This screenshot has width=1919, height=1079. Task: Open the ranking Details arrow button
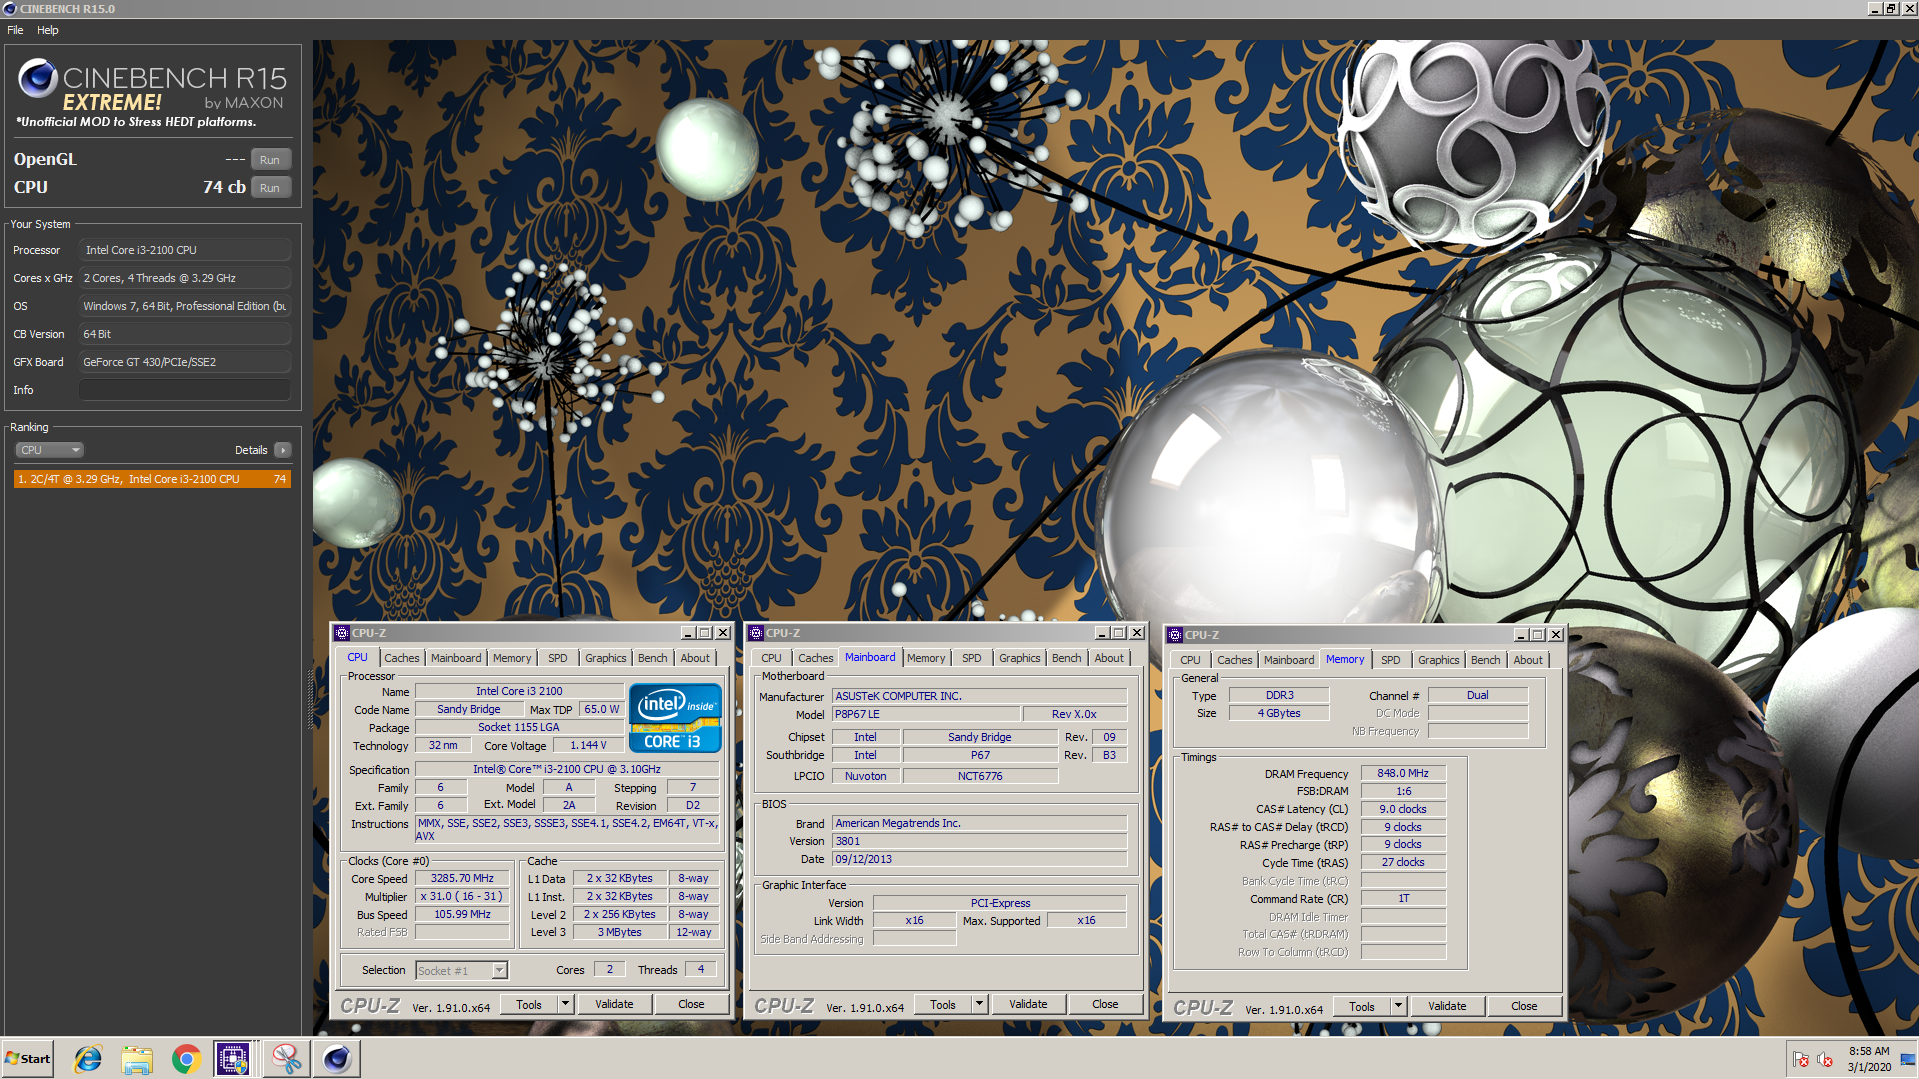[x=283, y=450]
